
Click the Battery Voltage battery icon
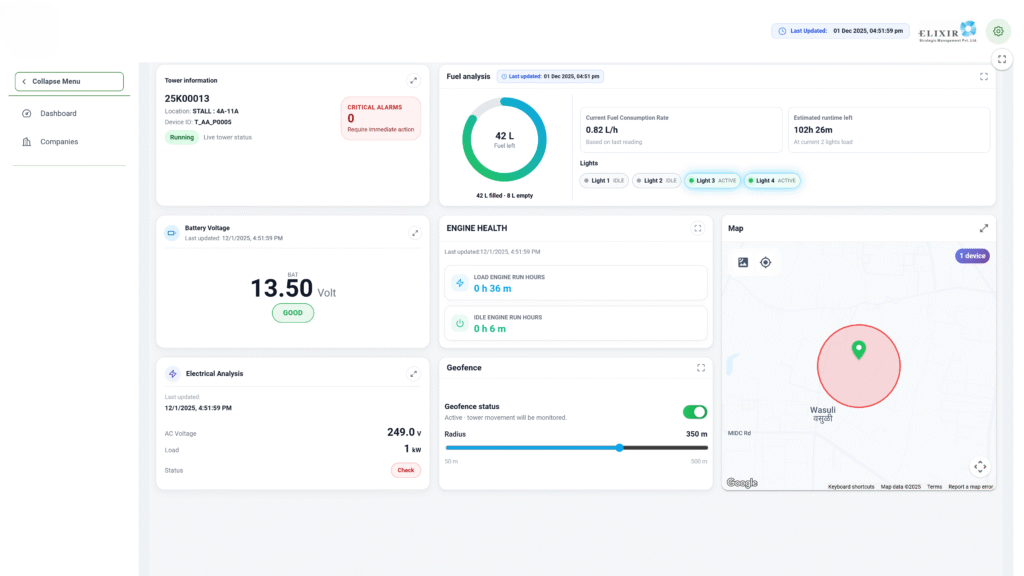click(x=172, y=233)
